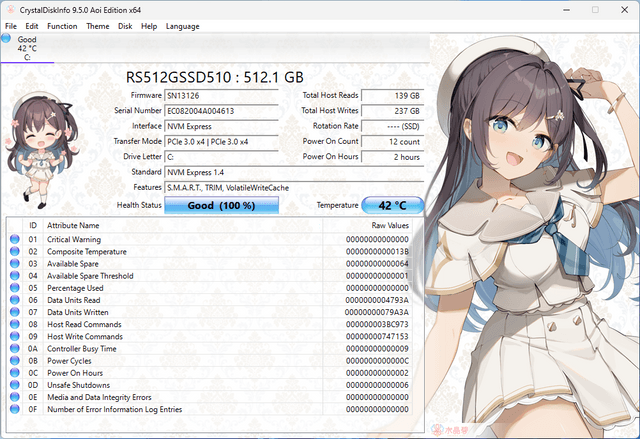This screenshot has height=439, width=640.
Task: Select the C: drive Good 42 °C tab
Action: point(27,48)
